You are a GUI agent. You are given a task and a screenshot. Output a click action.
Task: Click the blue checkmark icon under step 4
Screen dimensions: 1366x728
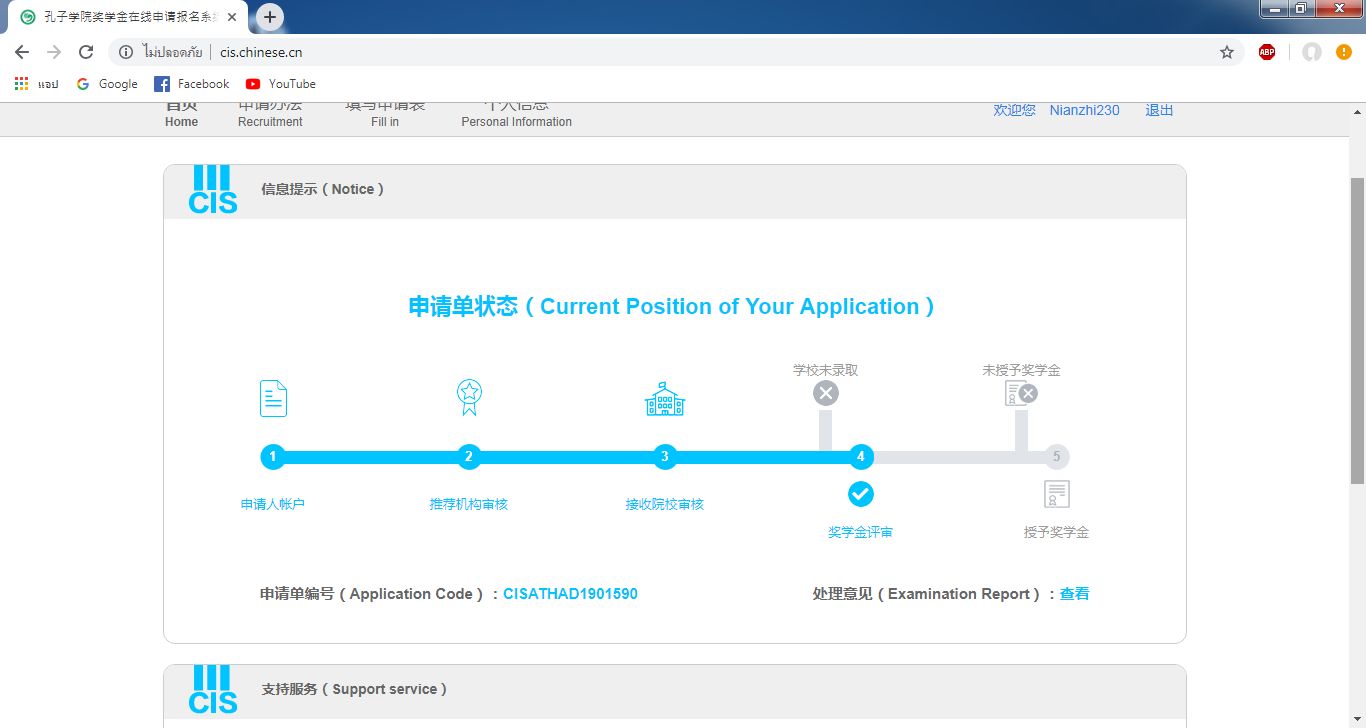point(861,494)
